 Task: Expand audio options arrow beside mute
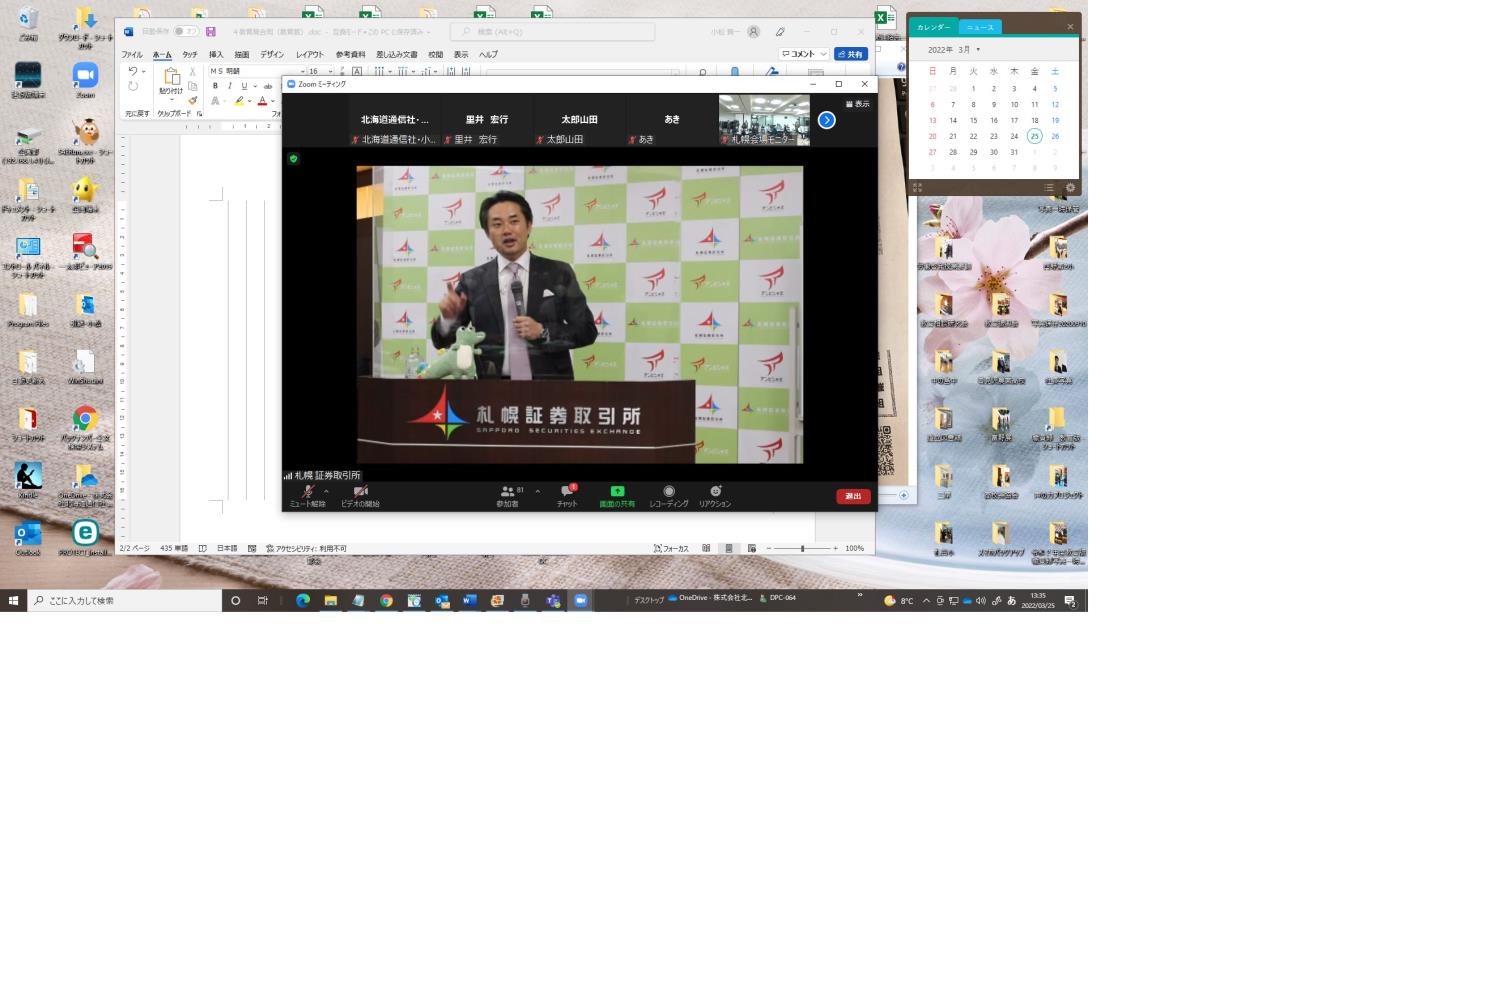(326, 491)
